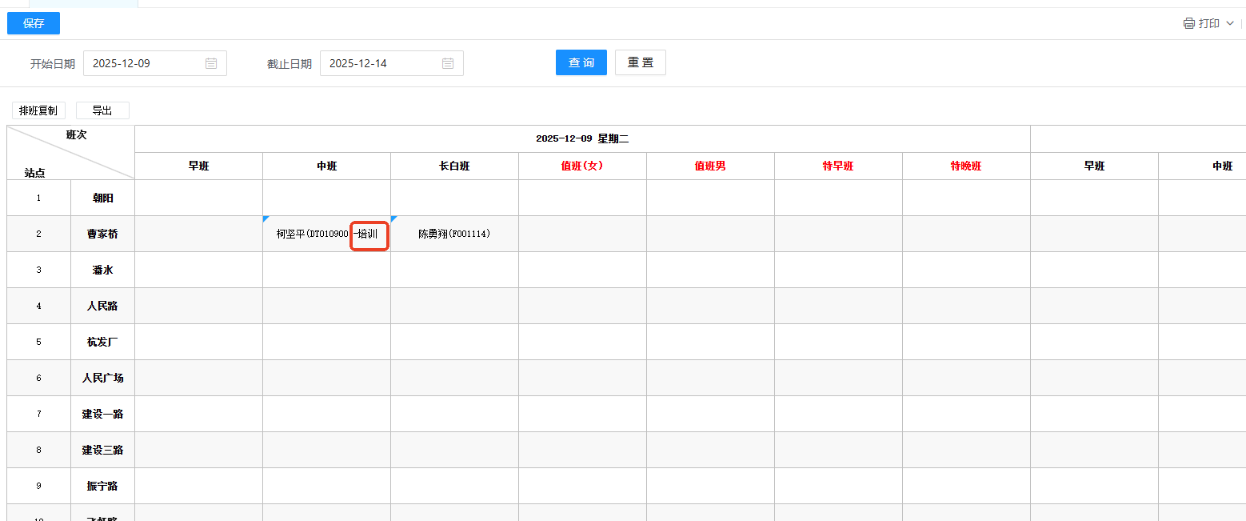Click the 排班复制 button

point(38,111)
